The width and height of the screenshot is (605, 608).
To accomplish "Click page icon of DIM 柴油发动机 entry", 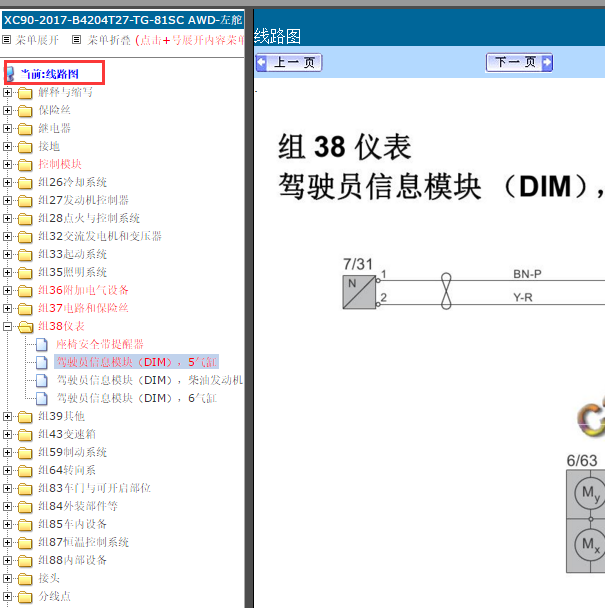I will click(41, 380).
